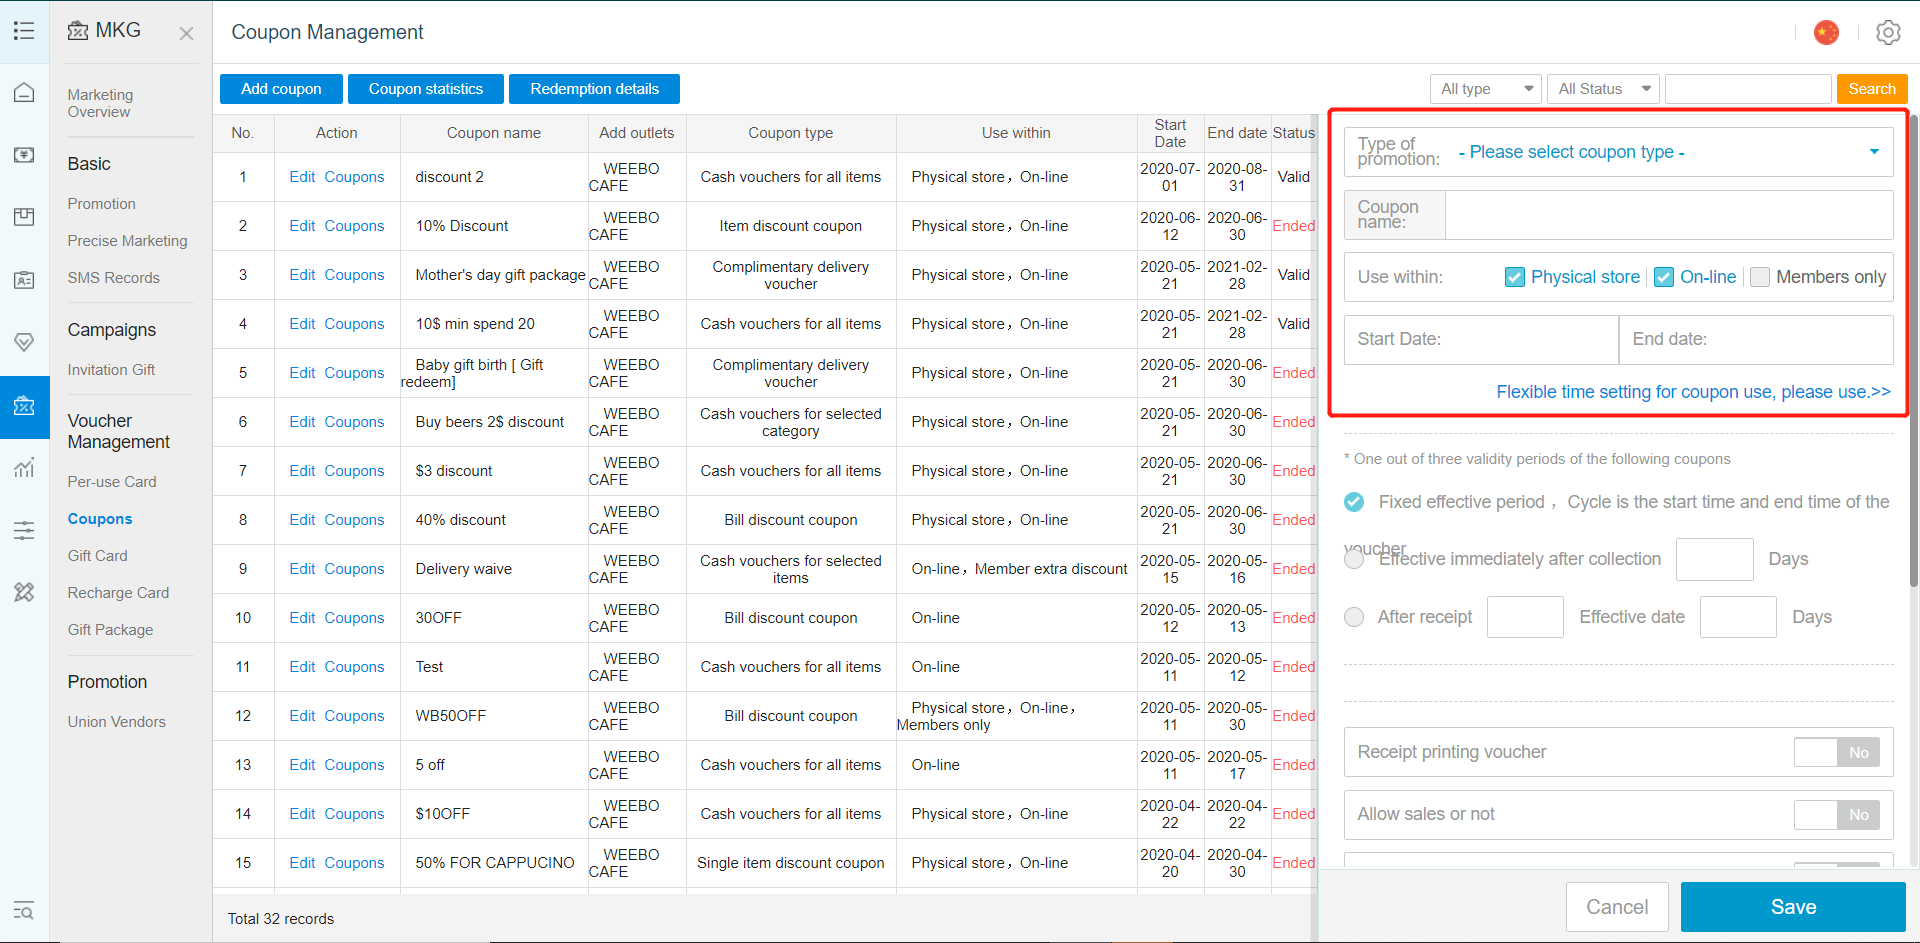Open Gift Card menu item

[97, 556]
